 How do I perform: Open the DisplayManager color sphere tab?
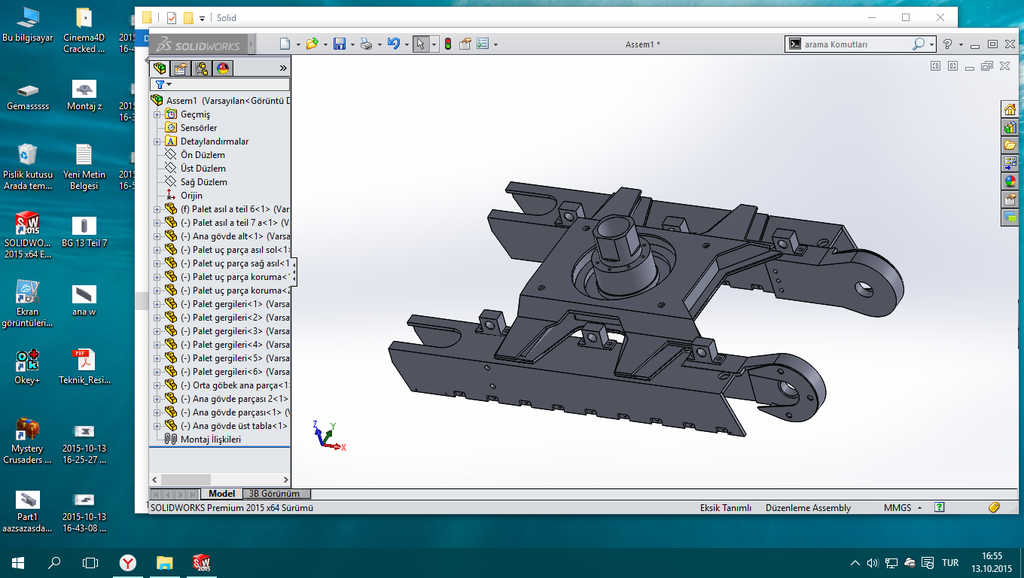[x=223, y=68]
